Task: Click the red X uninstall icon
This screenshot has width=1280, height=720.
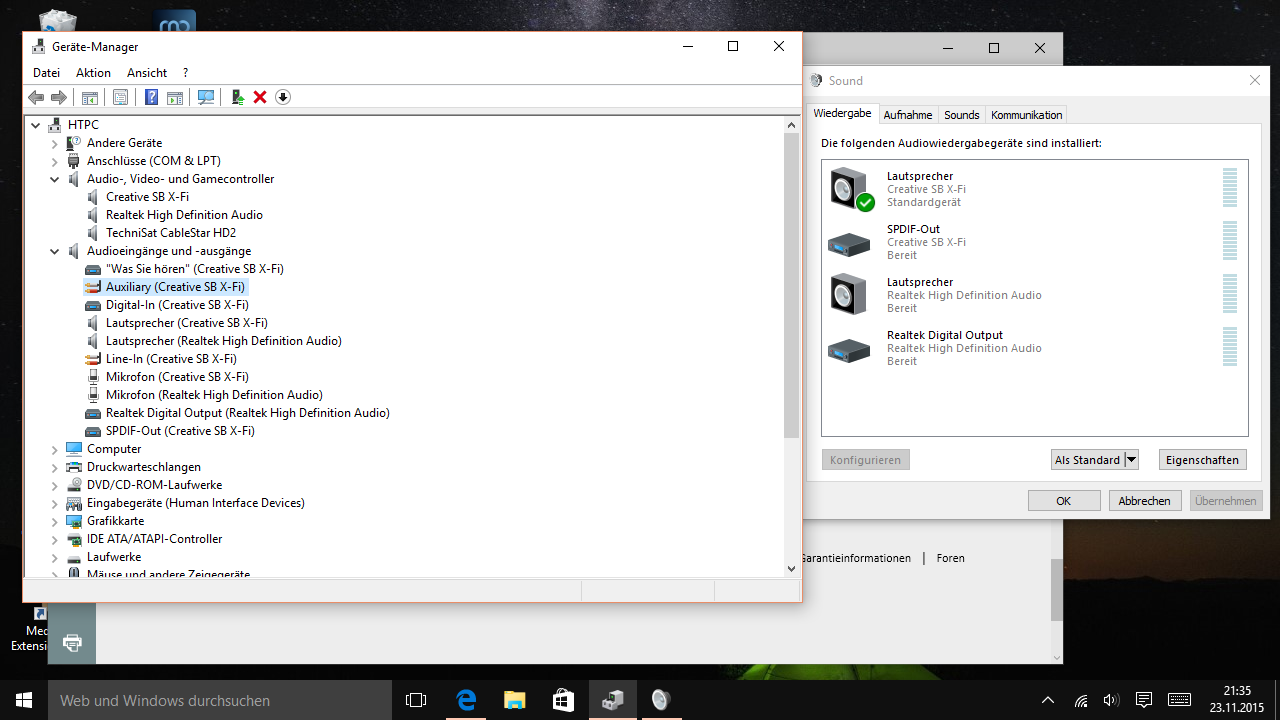Action: (x=260, y=97)
